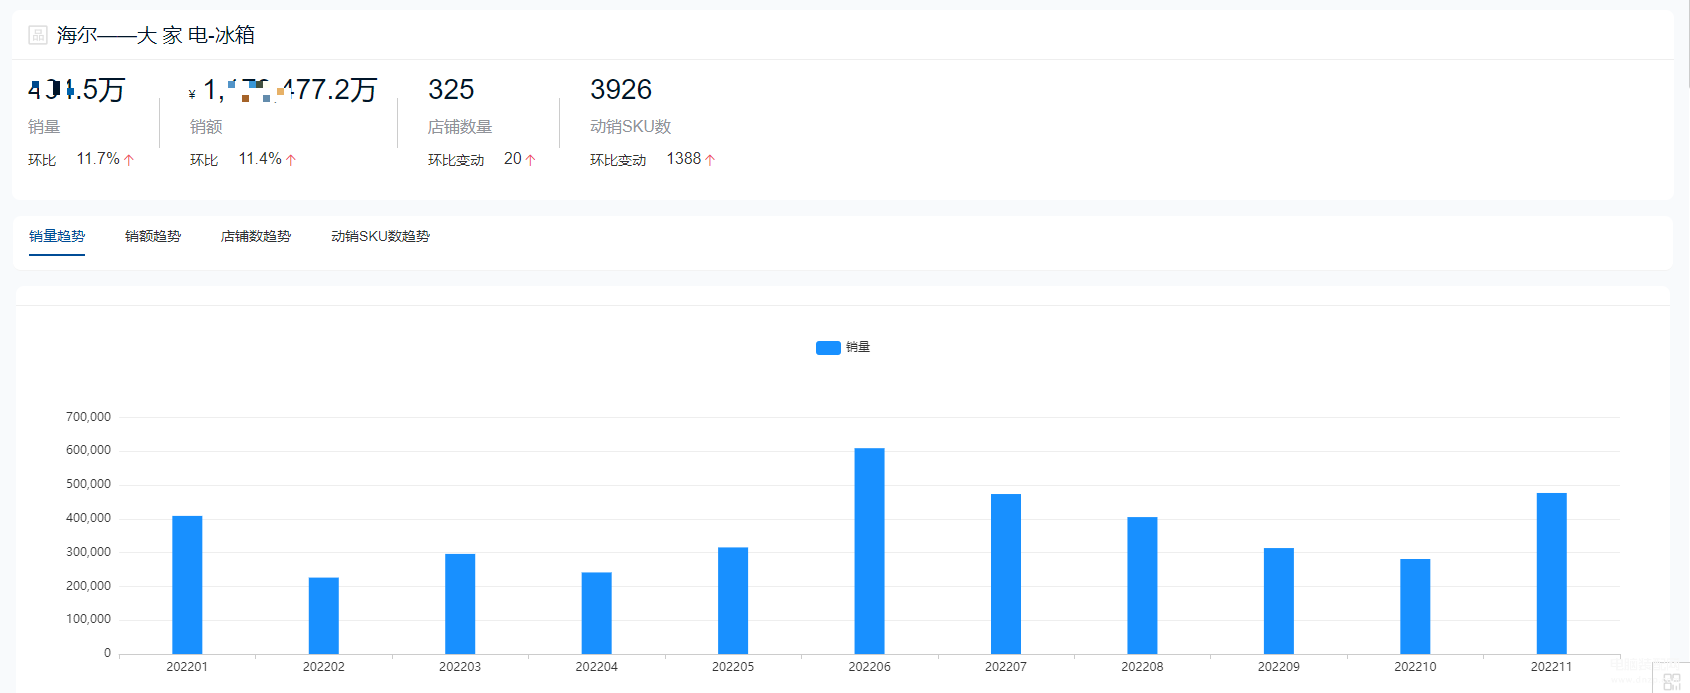Click the 11.7% change value
This screenshot has height=693, width=1690.
coord(98,159)
